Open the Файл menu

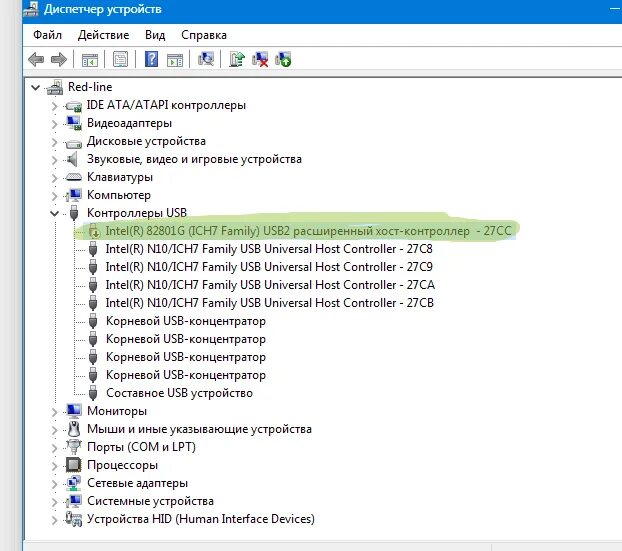click(47, 35)
